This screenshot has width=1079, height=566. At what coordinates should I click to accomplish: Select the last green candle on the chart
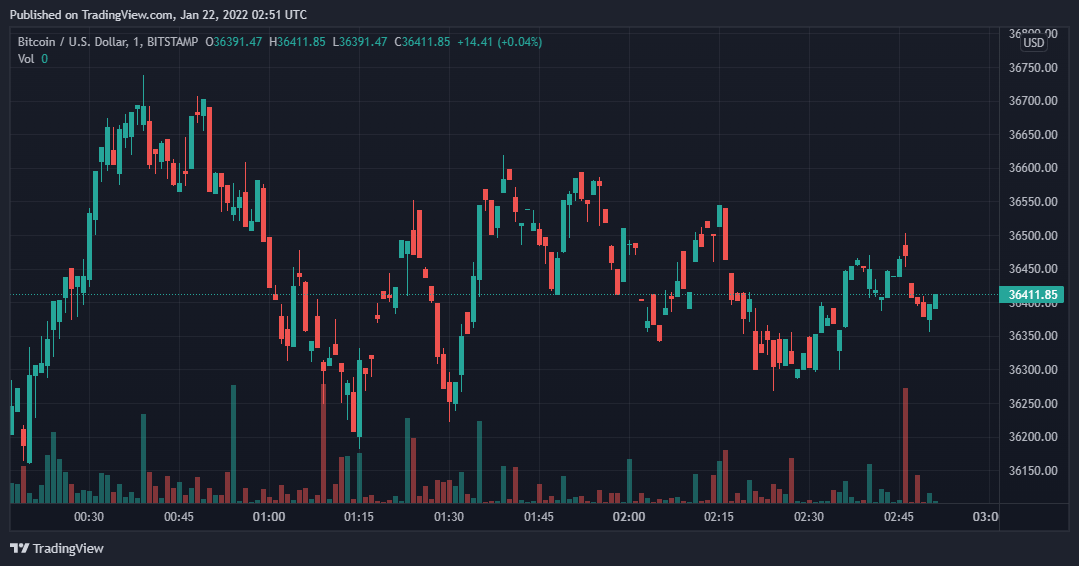tap(935, 301)
